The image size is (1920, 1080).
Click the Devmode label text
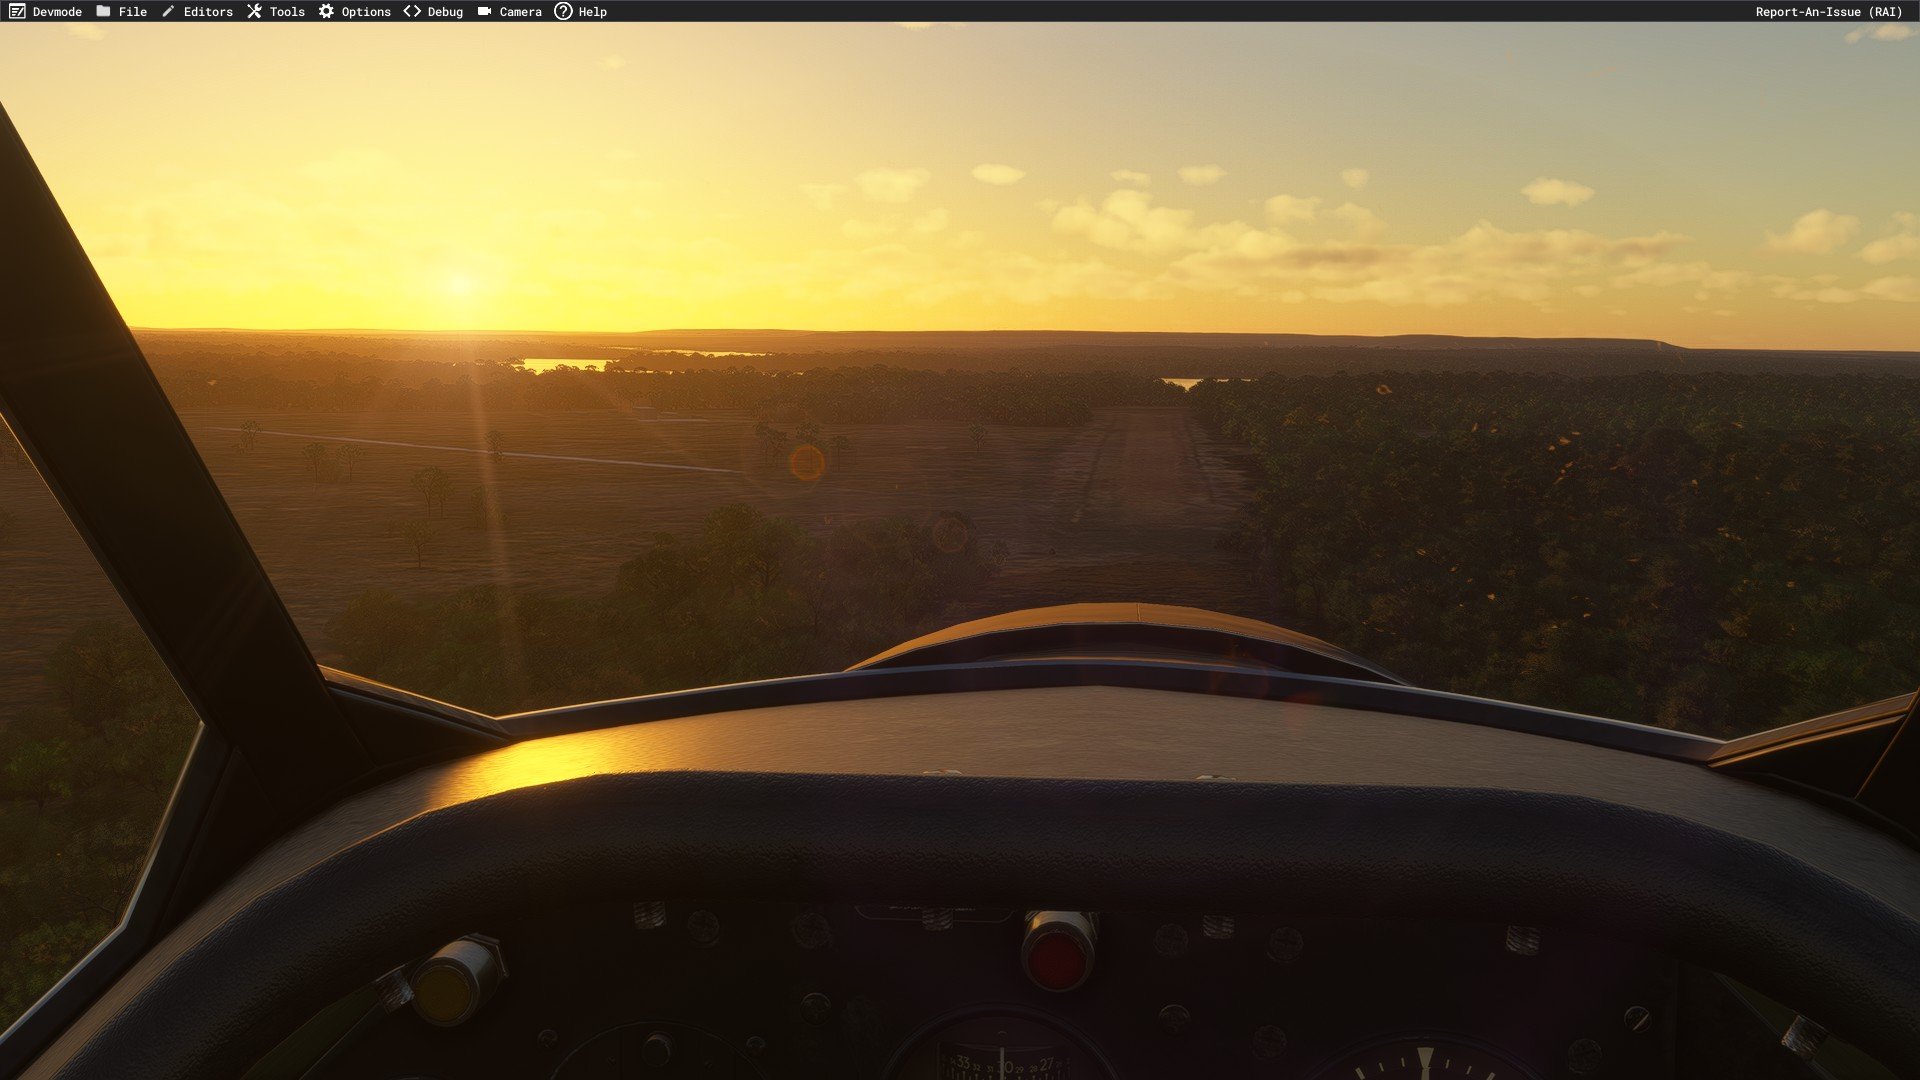pos(57,12)
